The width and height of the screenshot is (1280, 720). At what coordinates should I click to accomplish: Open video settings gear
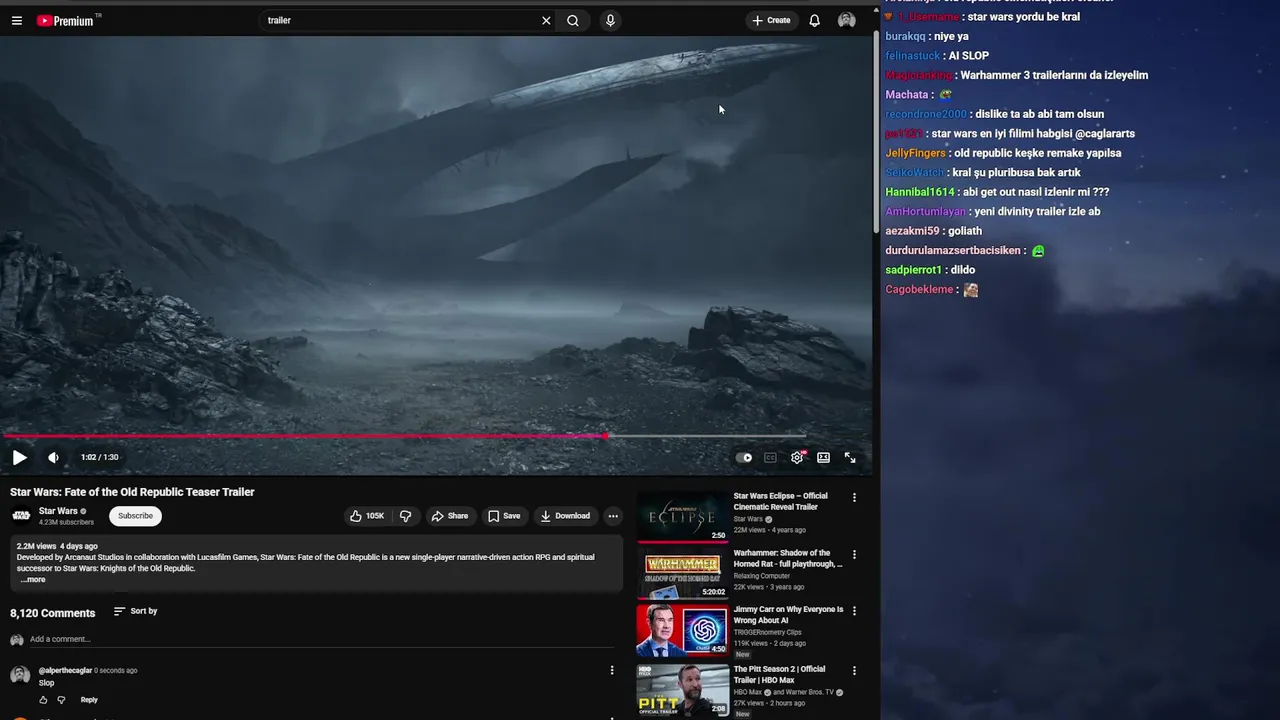tap(797, 457)
